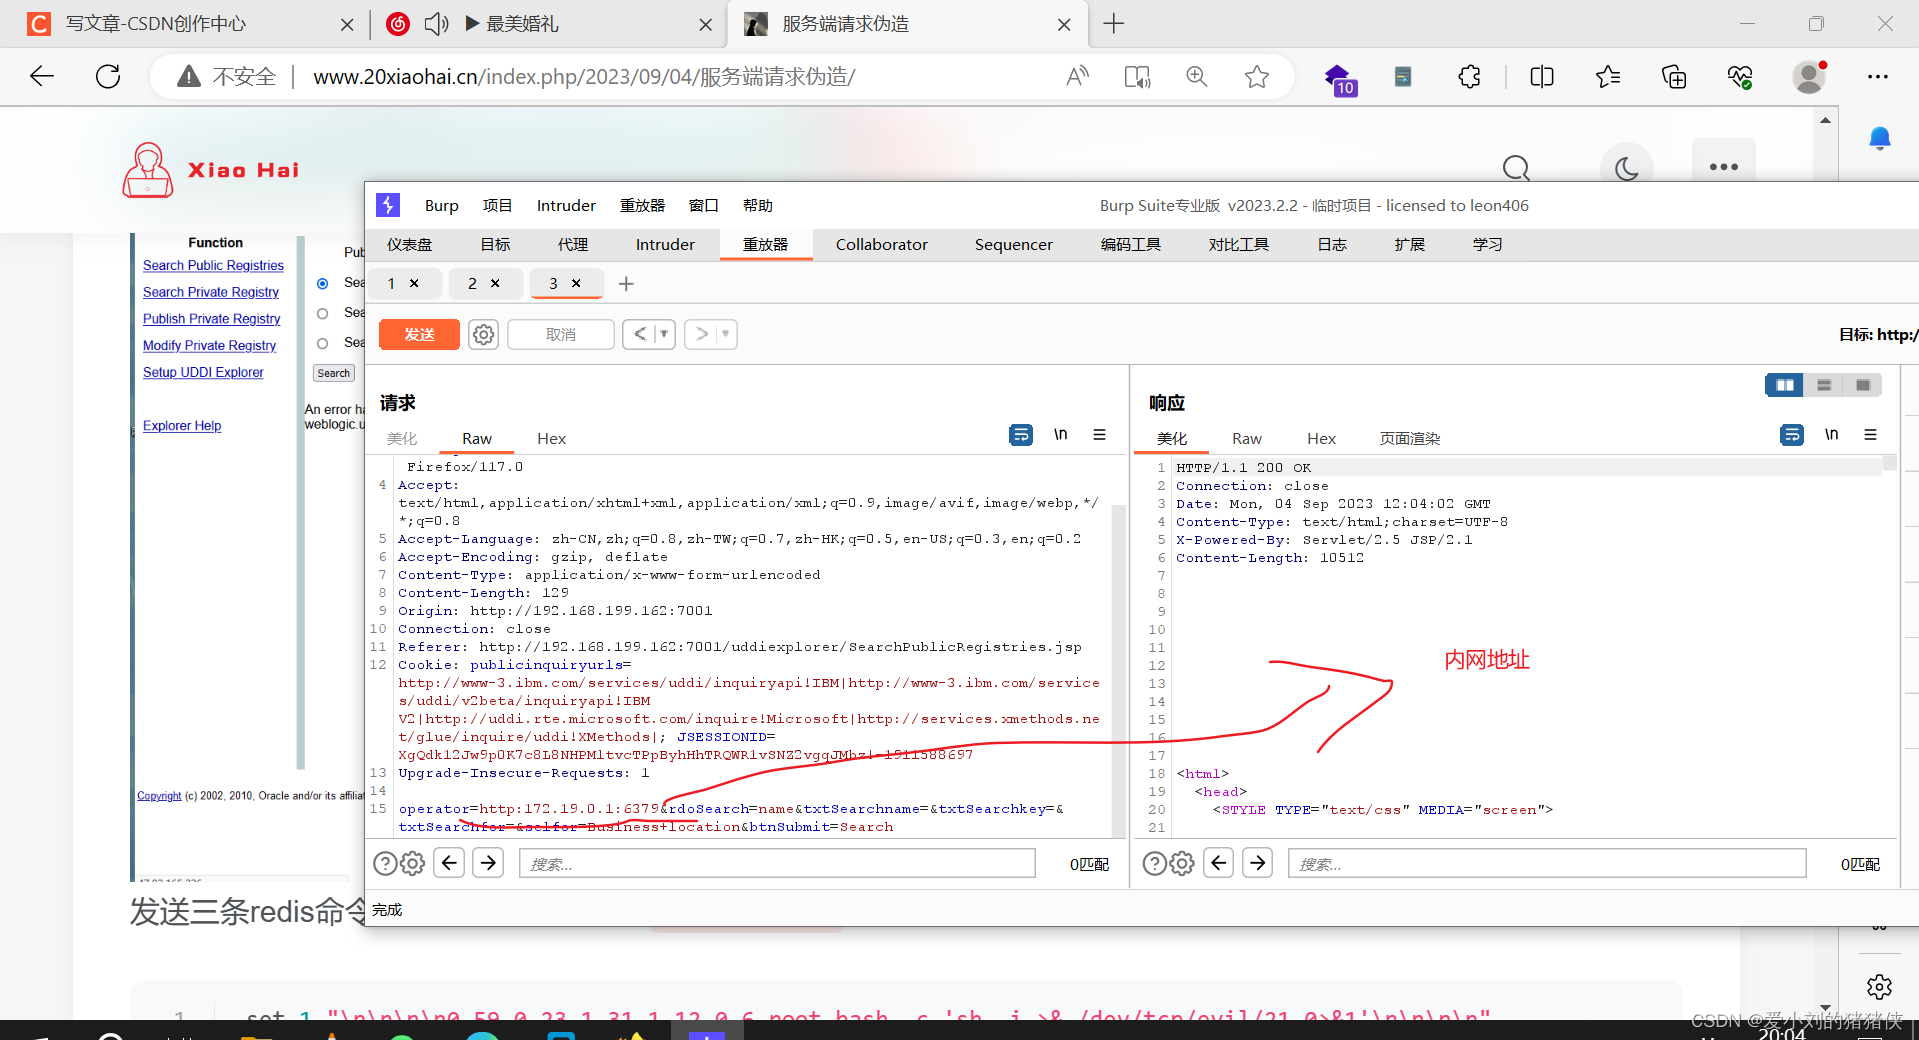Go to next match in request search
Viewport: 1919px width, 1040px height.
tap(488, 862)
